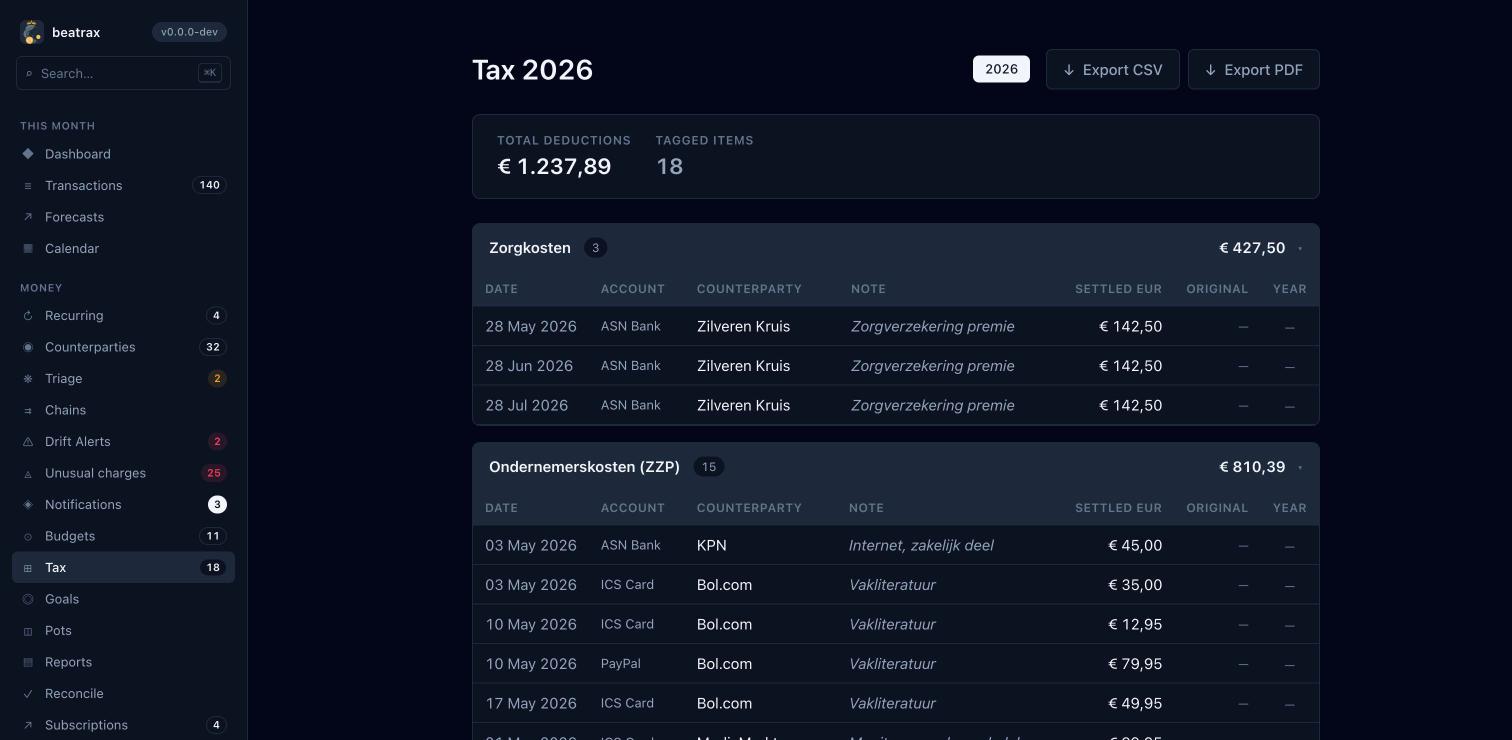Click the beatrax logo icon

(x=32, y=32)
